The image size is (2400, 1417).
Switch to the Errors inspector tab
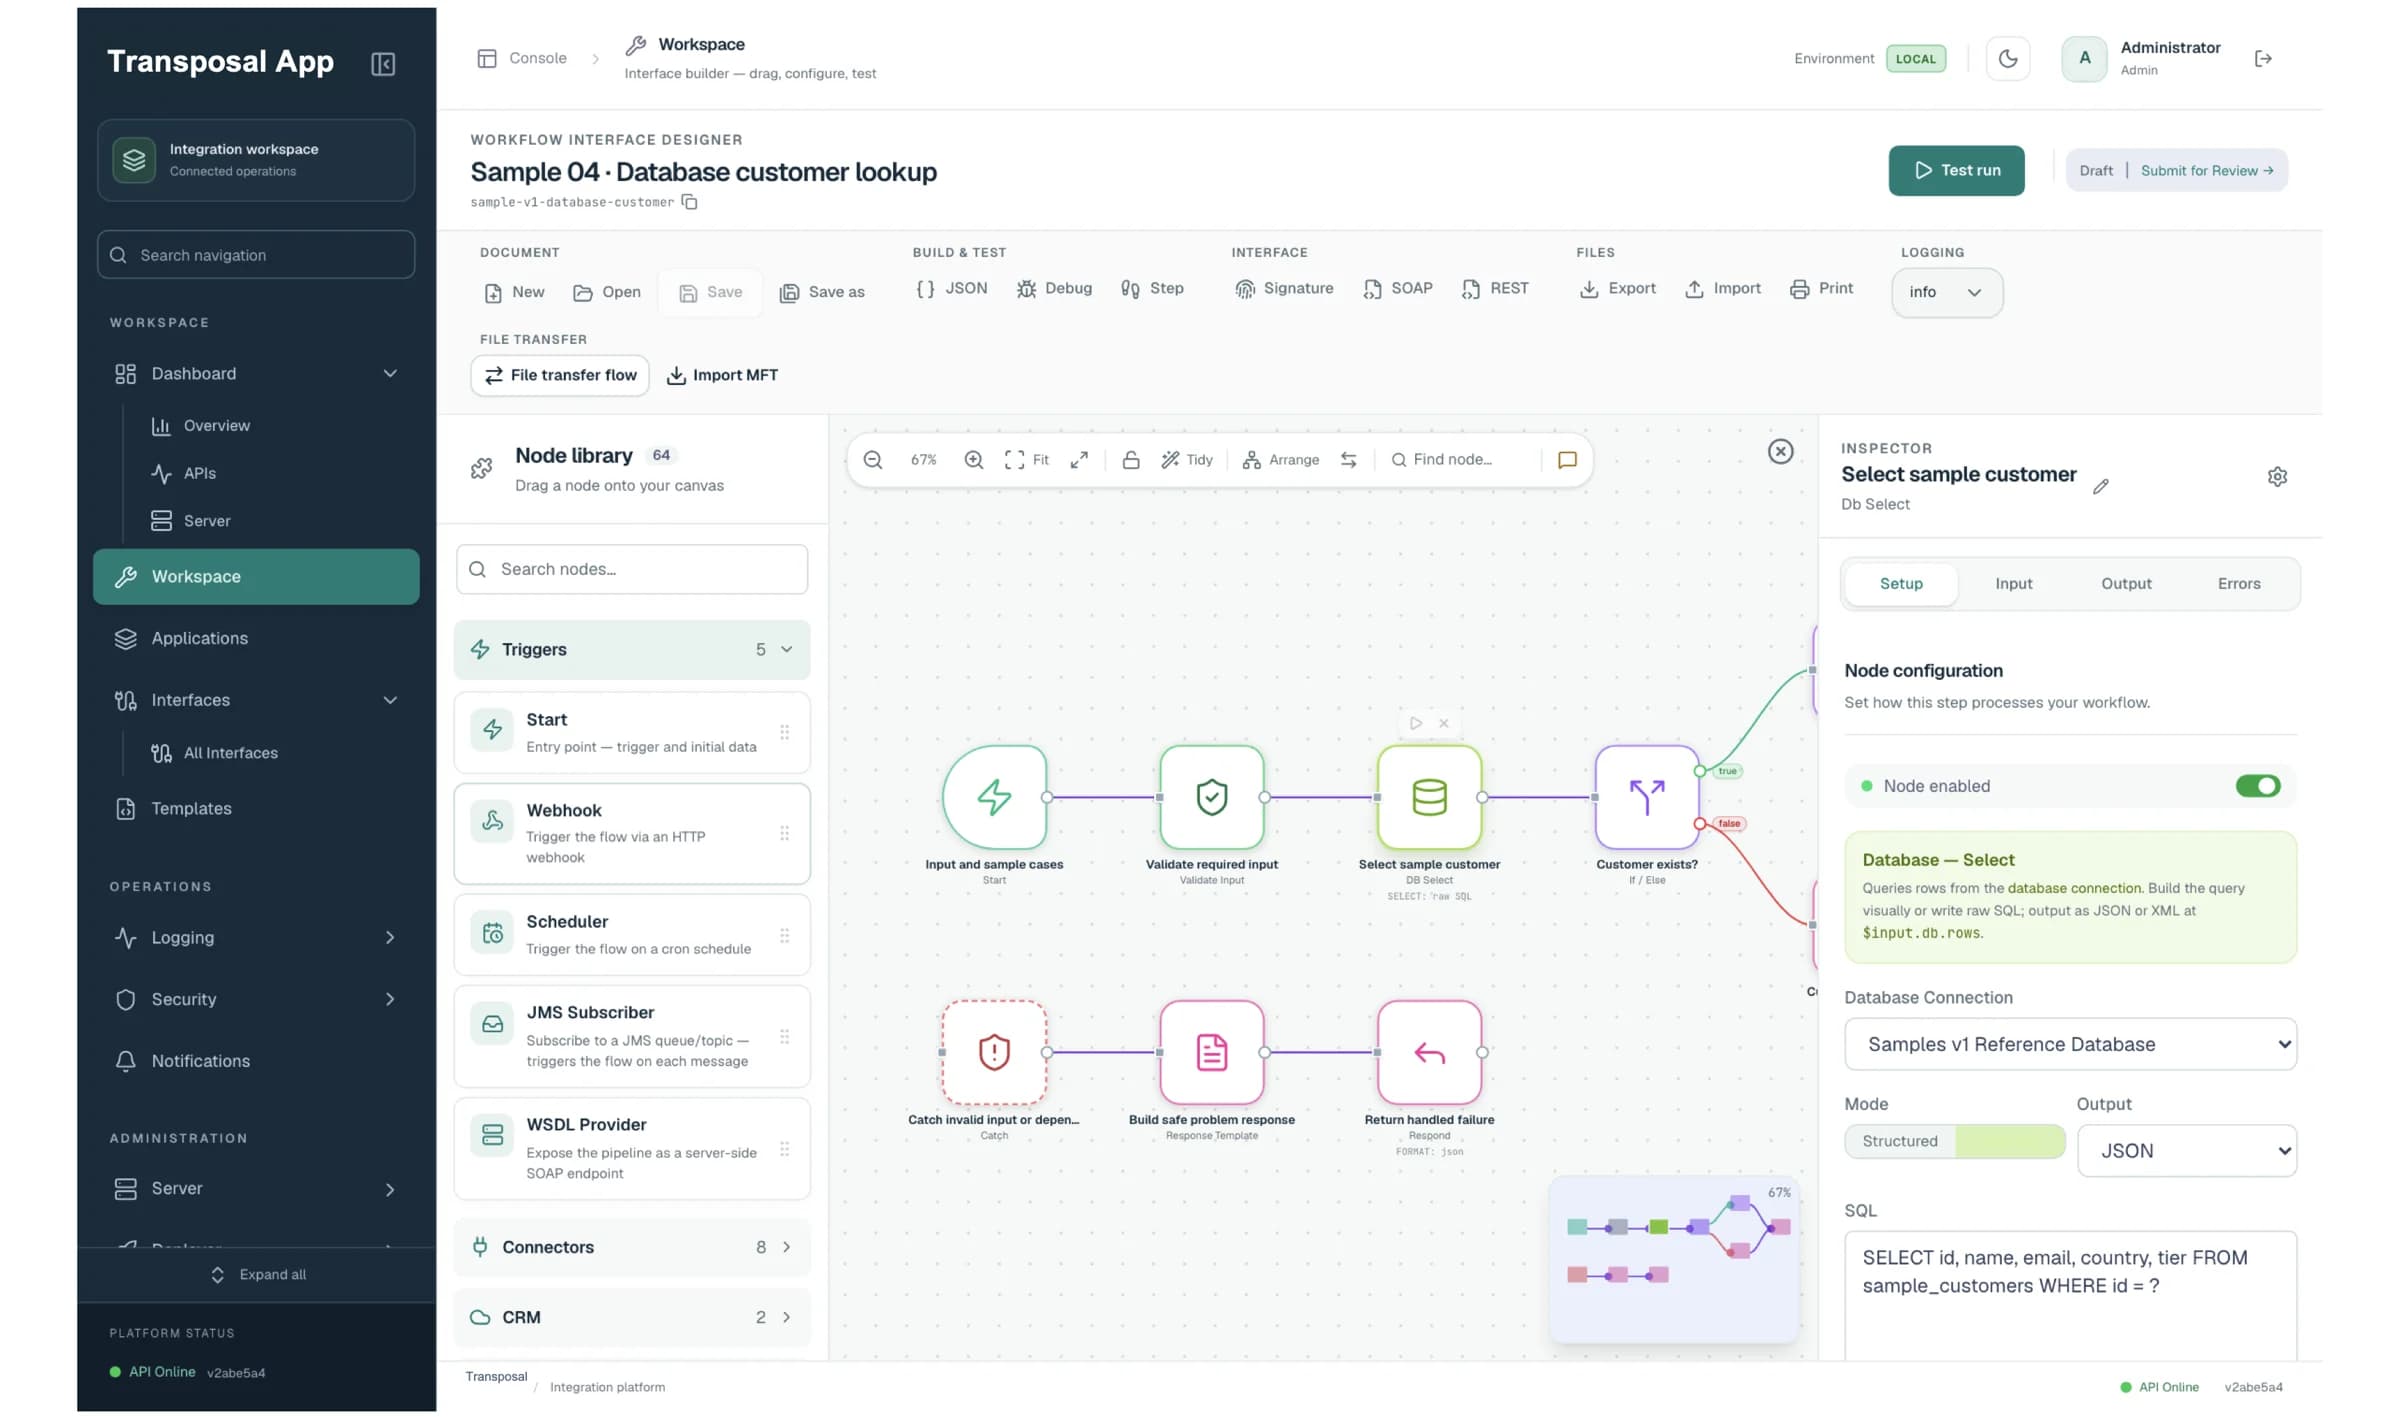coord(2239,583)
